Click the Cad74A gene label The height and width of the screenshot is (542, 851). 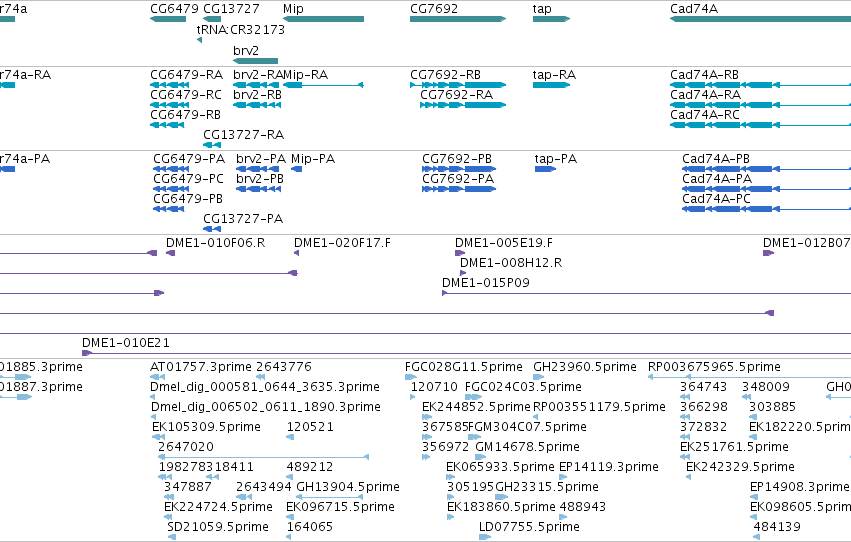(694, 9)
